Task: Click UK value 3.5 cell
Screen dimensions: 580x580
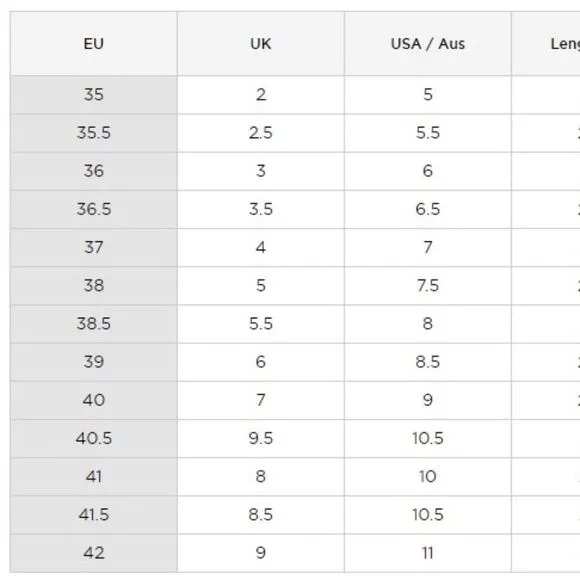Action: tap(261, 209)
